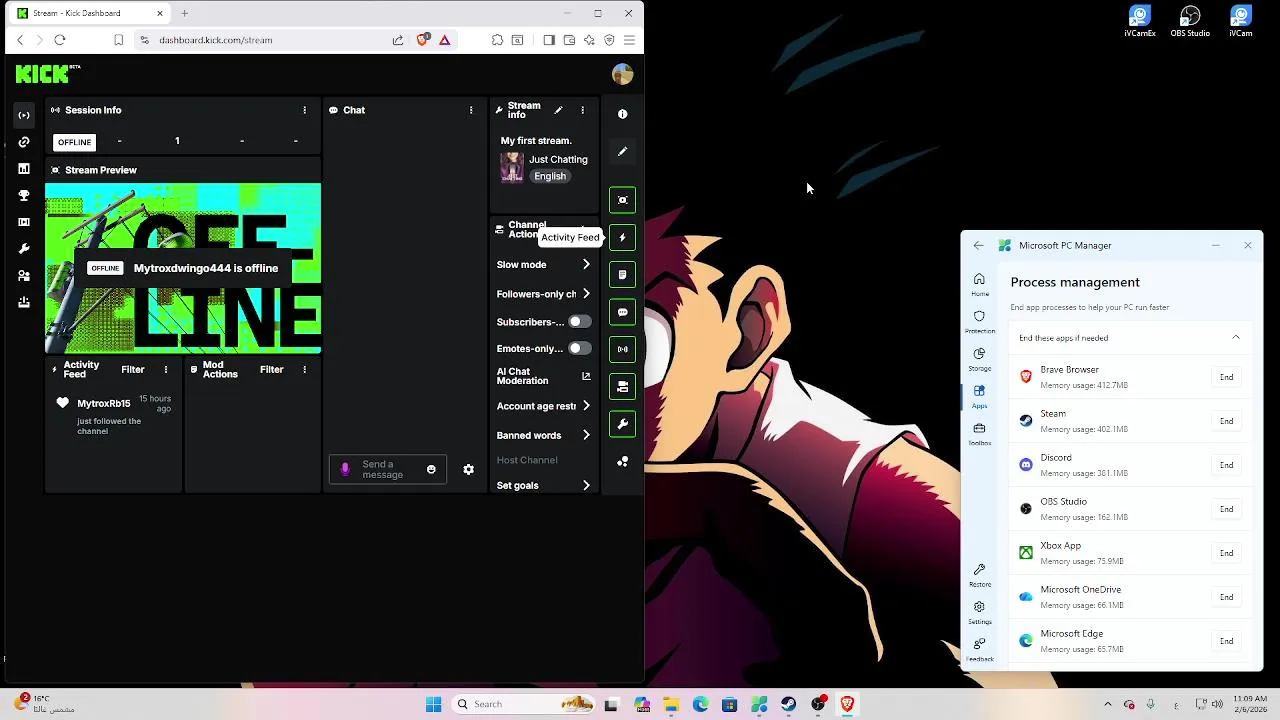1280x720 pixels.
Task: End OBS Studio process in PC Manager
Action: 1226,509
